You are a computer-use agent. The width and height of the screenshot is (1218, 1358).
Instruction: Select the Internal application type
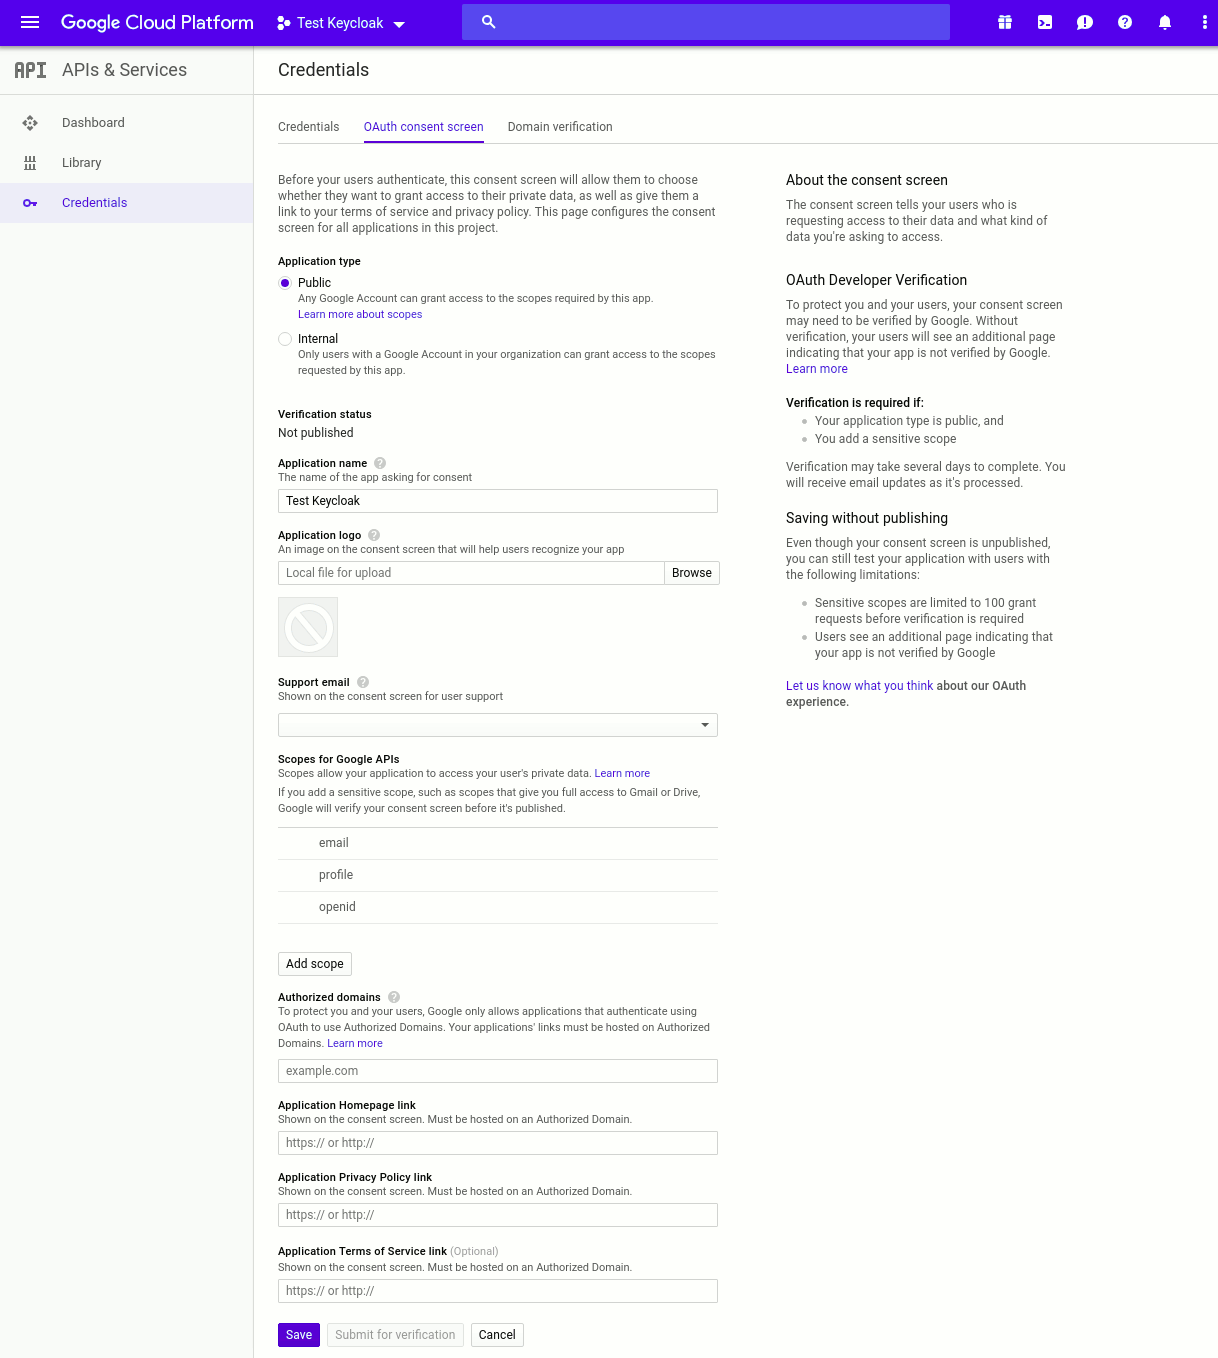(x=285, y=339)
